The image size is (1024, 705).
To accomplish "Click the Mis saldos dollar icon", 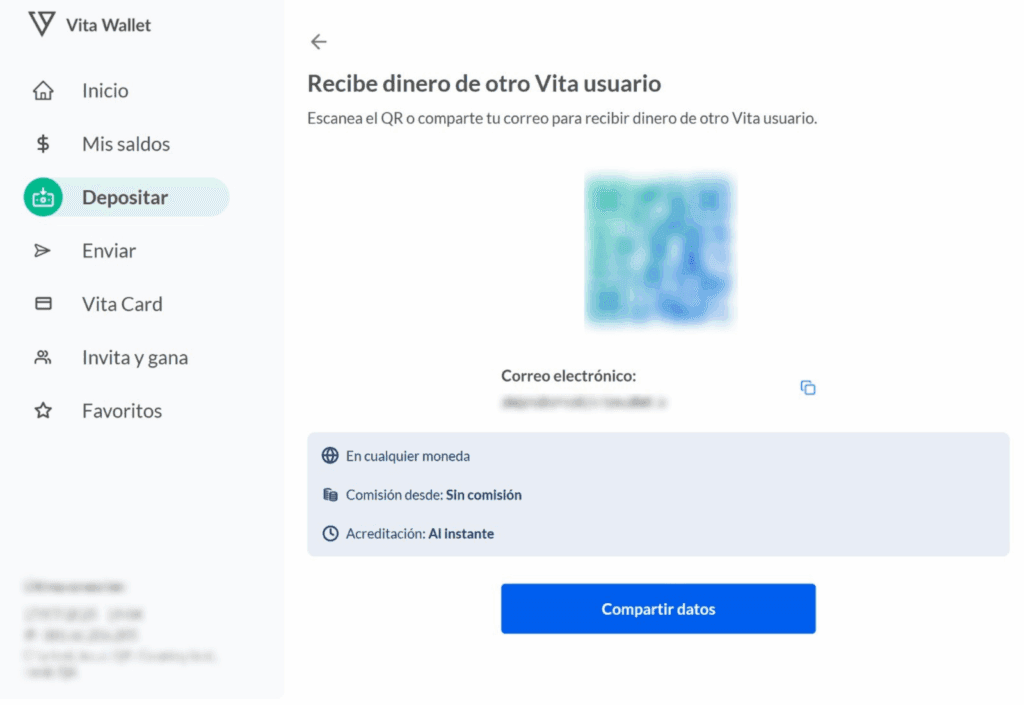I will [x=43, y=144].
